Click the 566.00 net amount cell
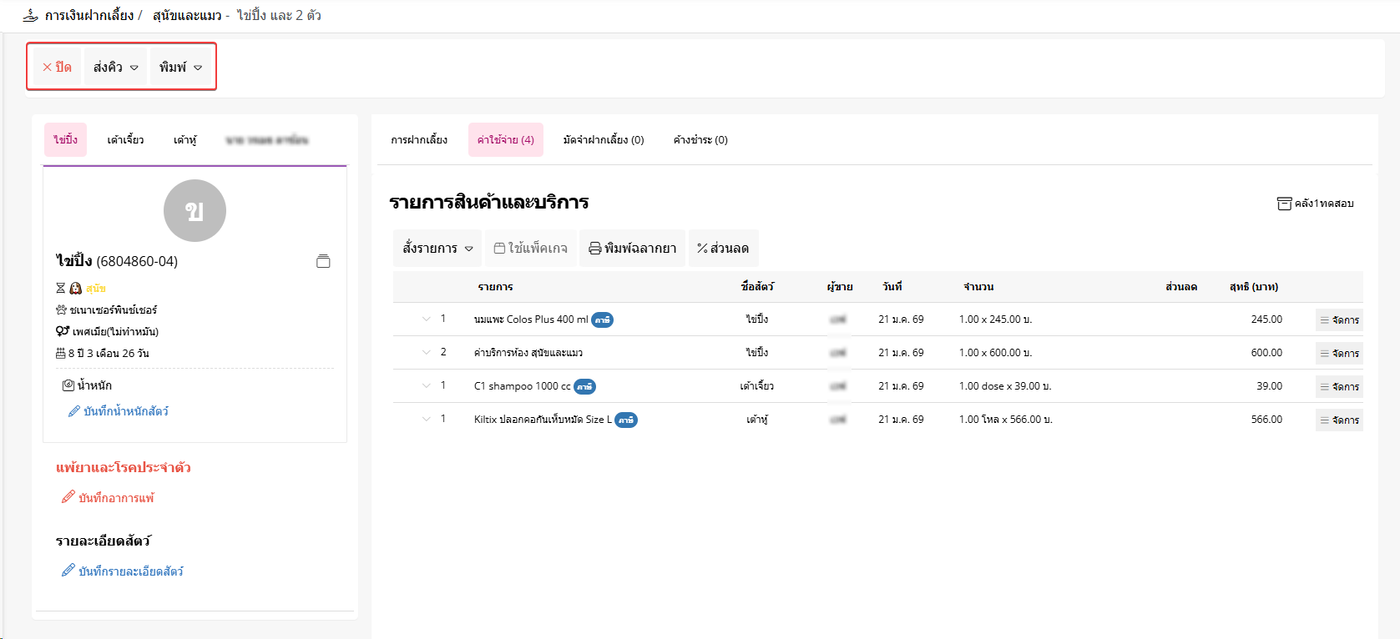Viewport: 1400px width, 639px height. click(x=1266, y=420)
